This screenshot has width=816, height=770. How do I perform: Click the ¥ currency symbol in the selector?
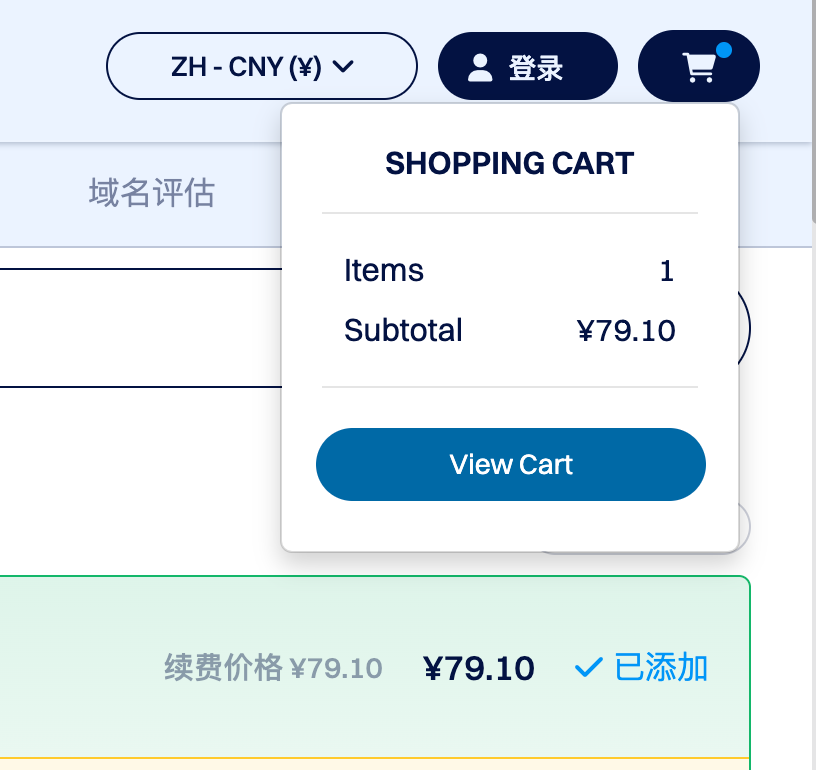coord(308,66)
